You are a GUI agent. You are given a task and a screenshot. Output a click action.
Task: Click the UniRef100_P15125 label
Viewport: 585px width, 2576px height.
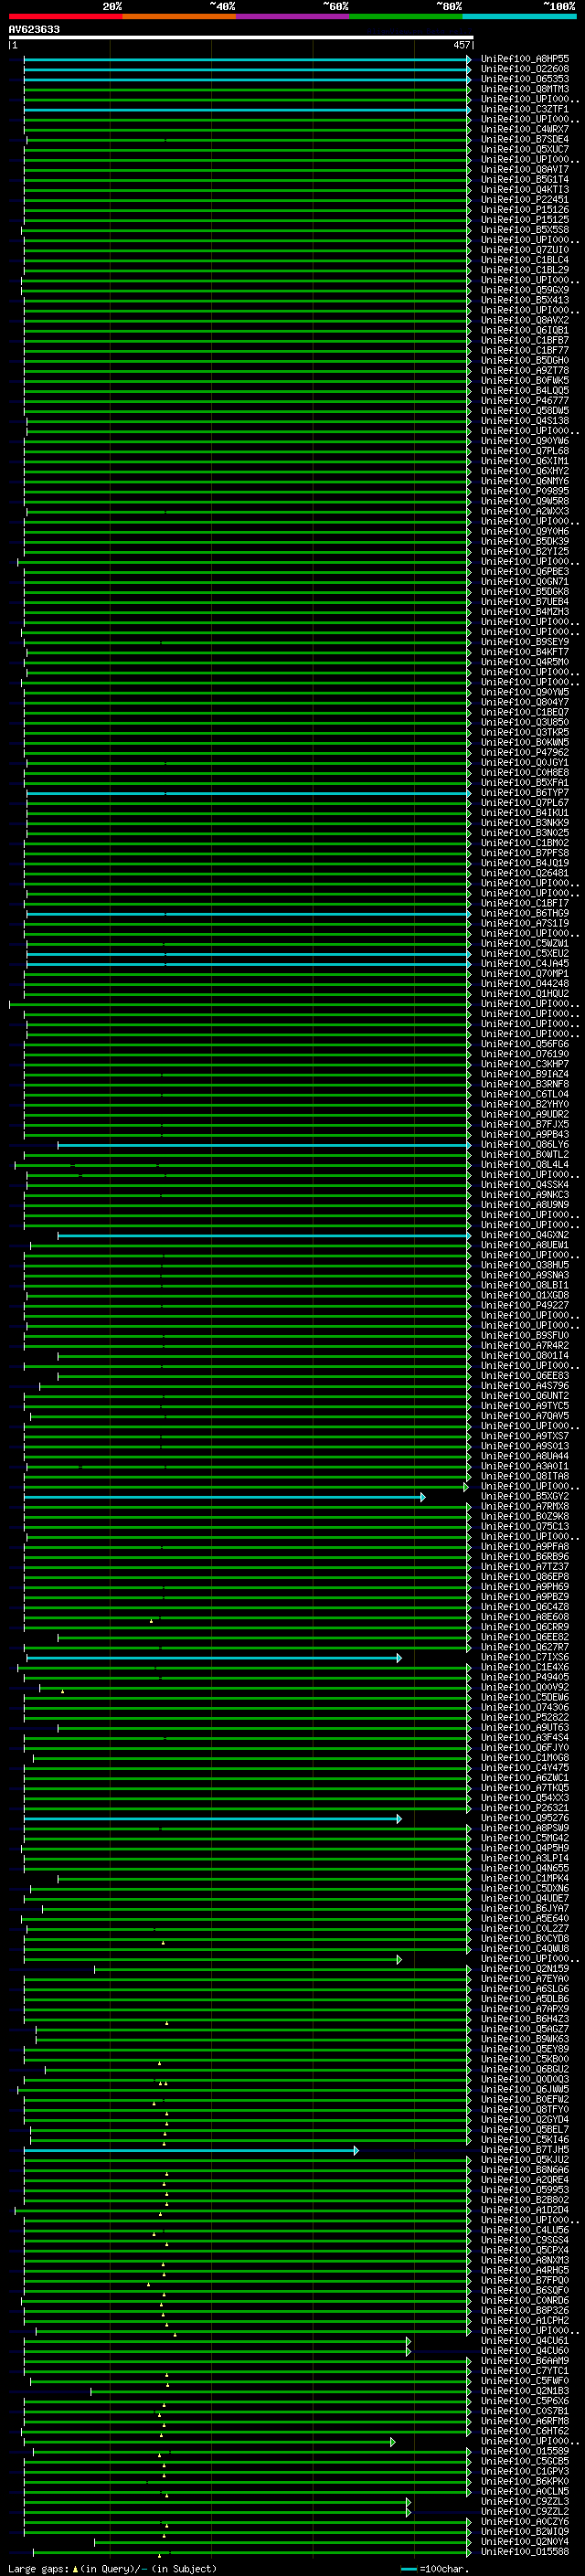tap(525, 220)
